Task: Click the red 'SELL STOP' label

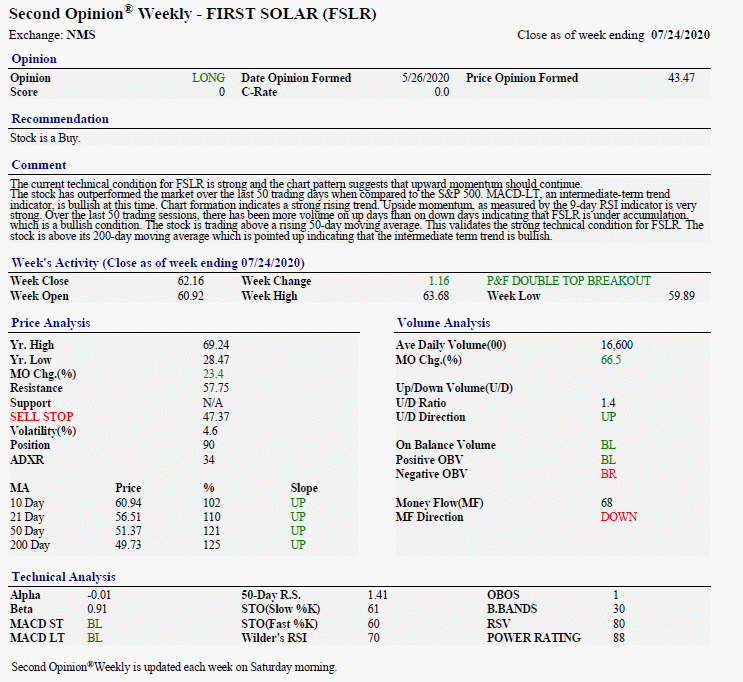Action: click(42, 417)
